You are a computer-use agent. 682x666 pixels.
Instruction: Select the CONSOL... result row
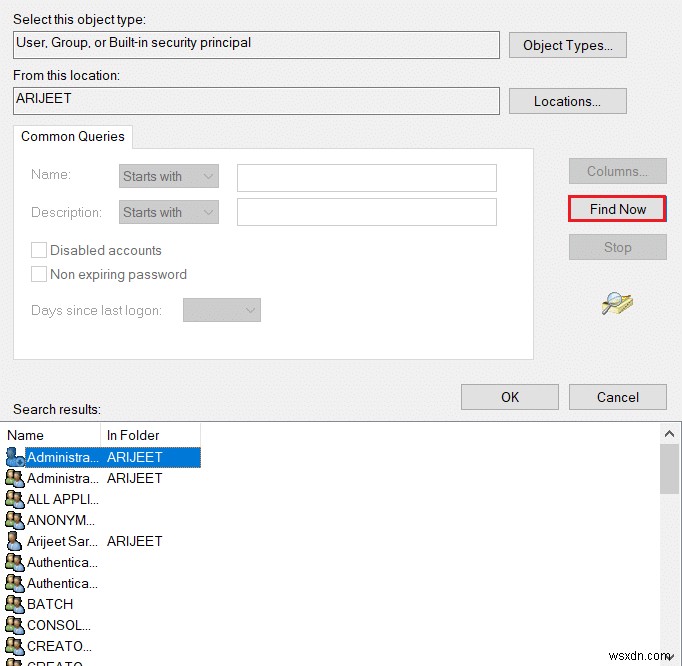click(x=103, y=625)
